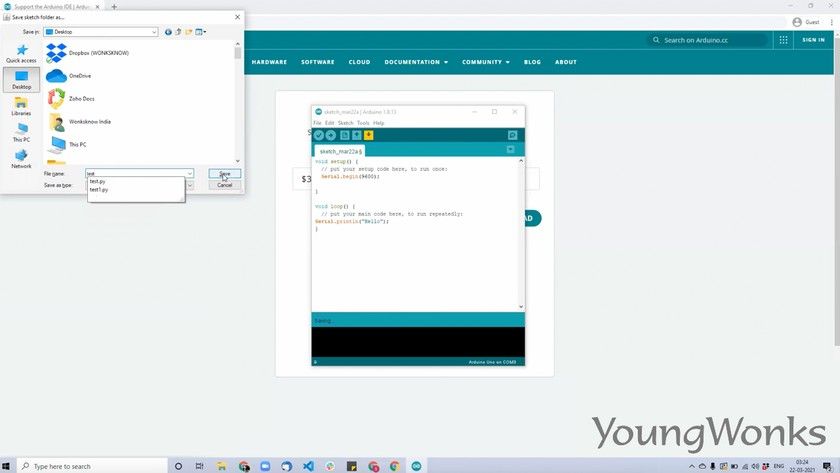Select This PC item in file list
Screen dimensions: 840x473
(66, 145)
